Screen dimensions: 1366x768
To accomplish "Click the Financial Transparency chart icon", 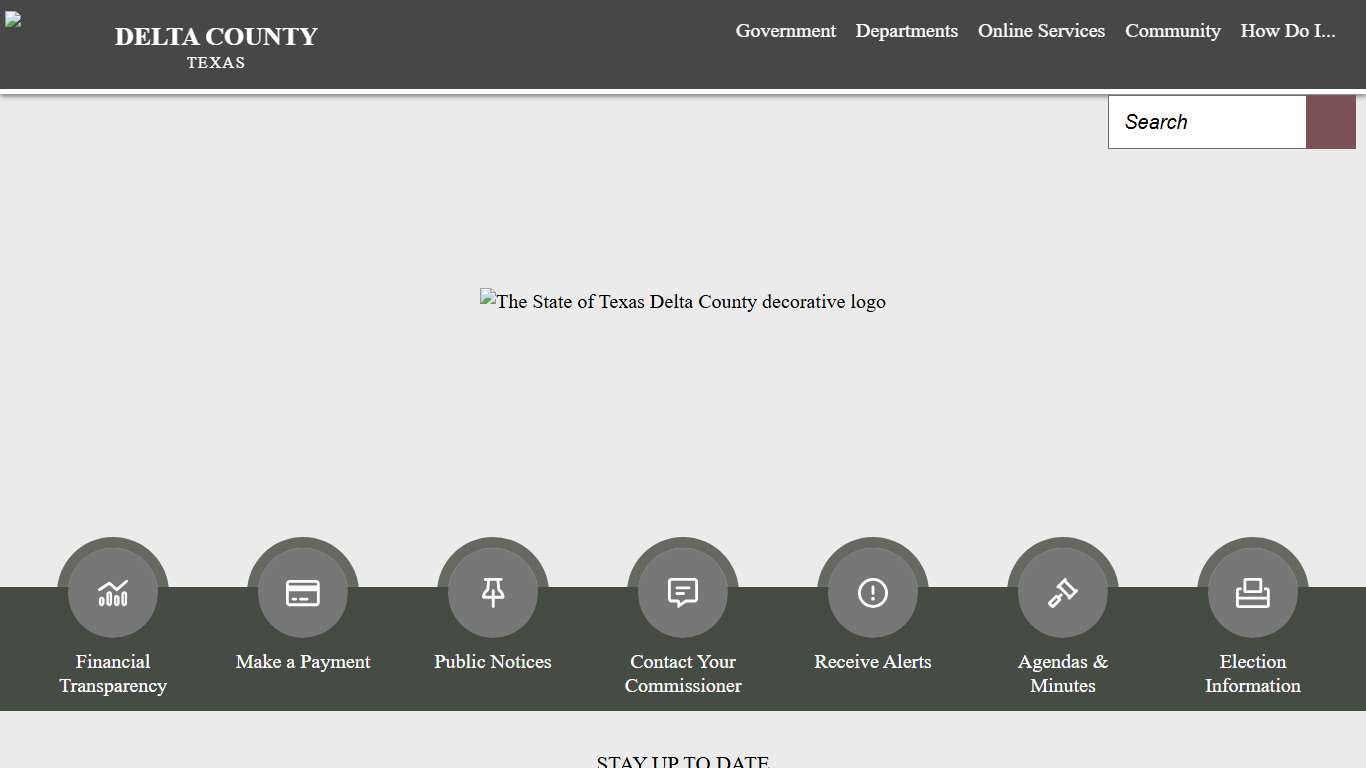I will point(112,590).
